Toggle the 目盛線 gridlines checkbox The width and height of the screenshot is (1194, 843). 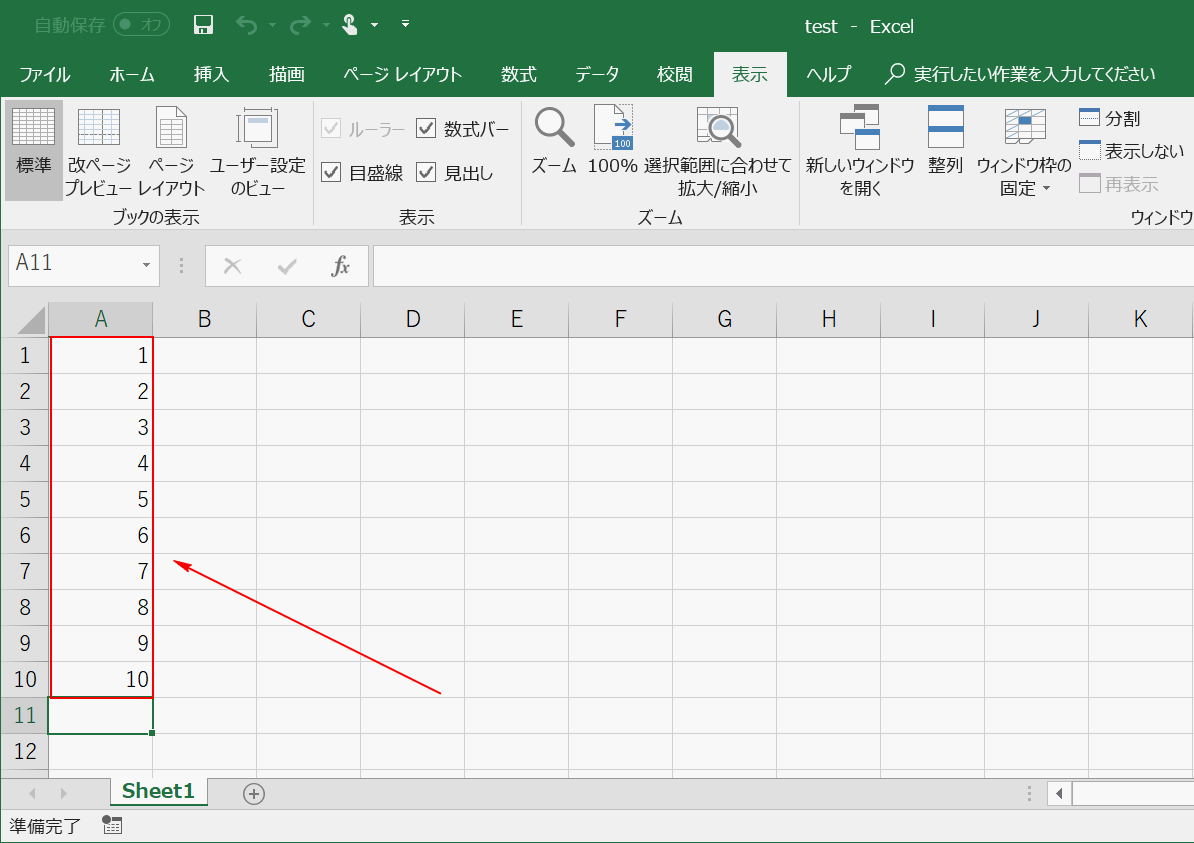click(x=330, y=173)
